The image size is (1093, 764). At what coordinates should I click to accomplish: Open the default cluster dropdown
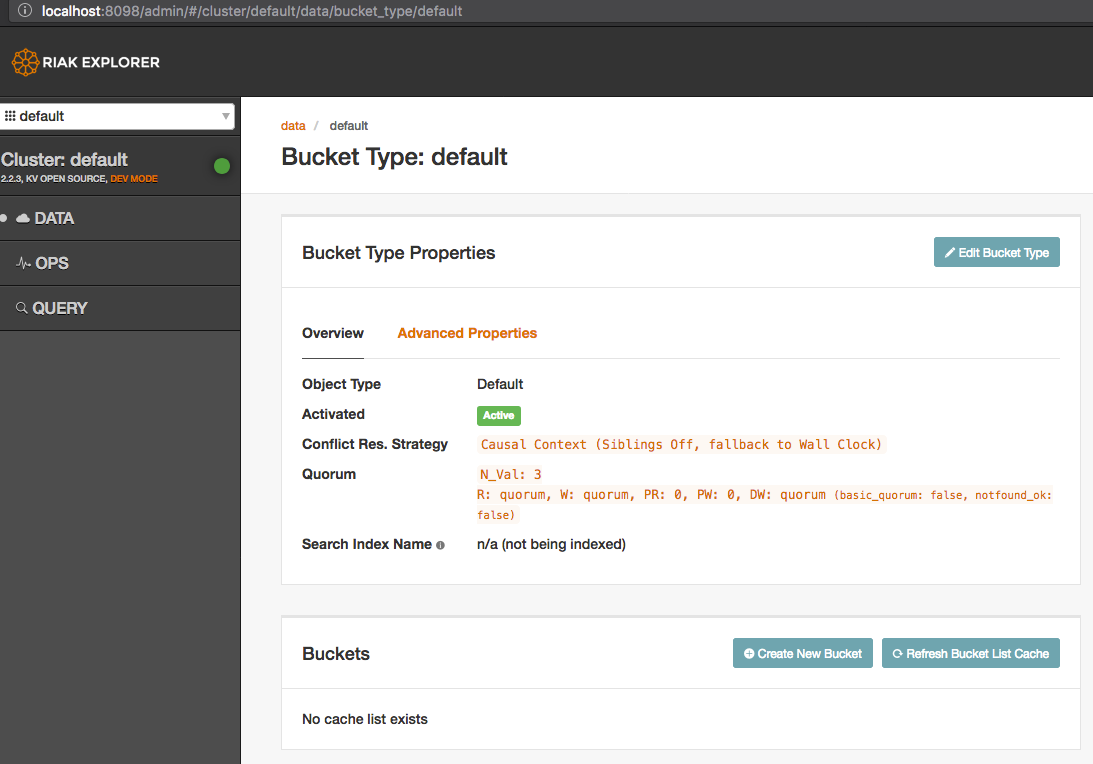[118, 116]
